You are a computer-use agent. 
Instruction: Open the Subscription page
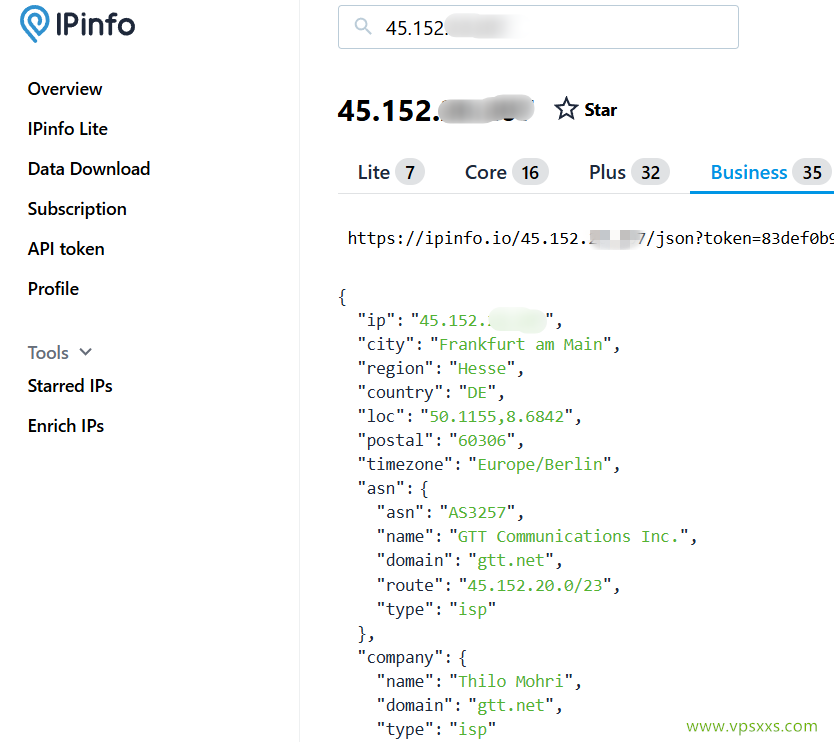pos(77,209)
